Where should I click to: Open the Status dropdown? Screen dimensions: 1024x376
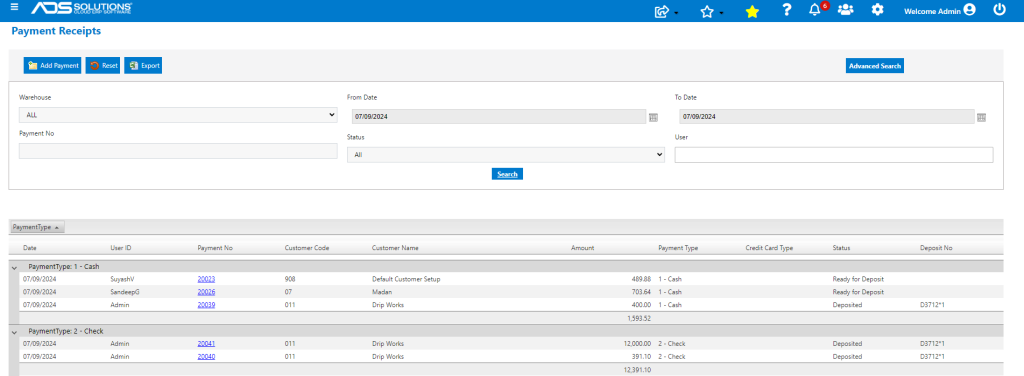coord(505,155)
